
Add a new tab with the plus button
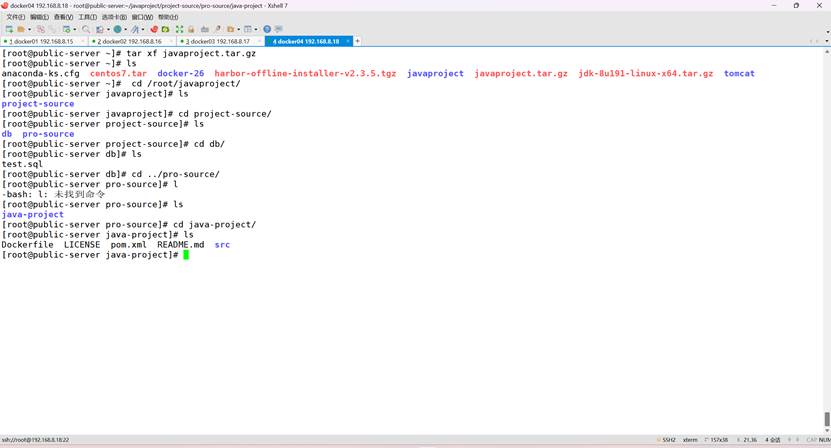click(x=357, y=41)
